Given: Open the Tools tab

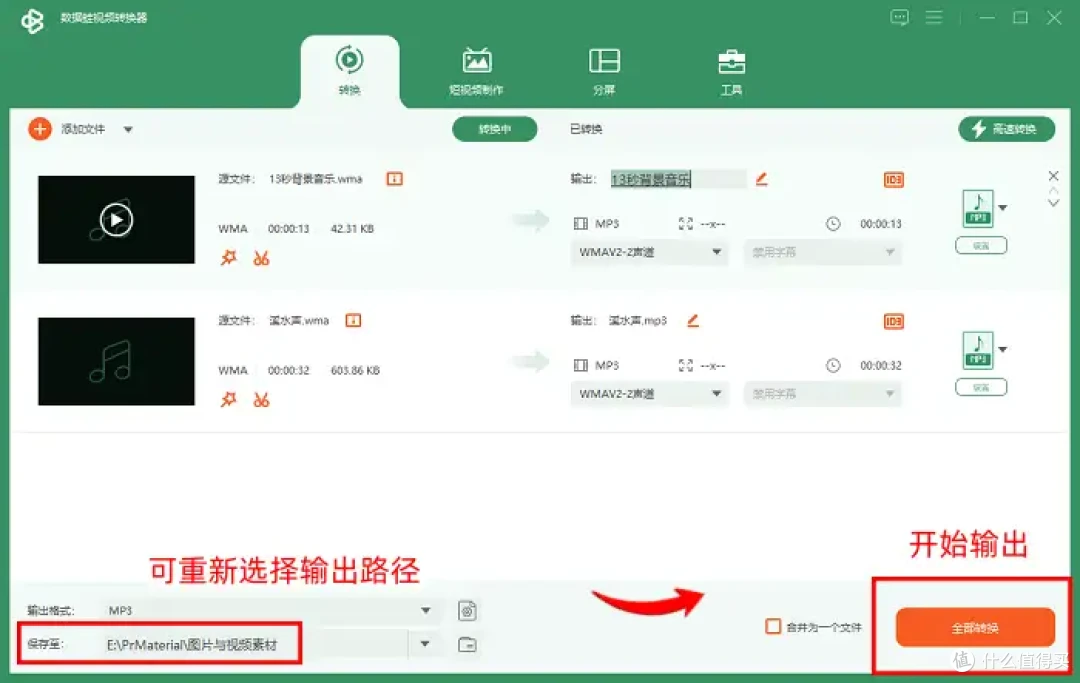Looking at the screenshot, I should pos(731,71).
